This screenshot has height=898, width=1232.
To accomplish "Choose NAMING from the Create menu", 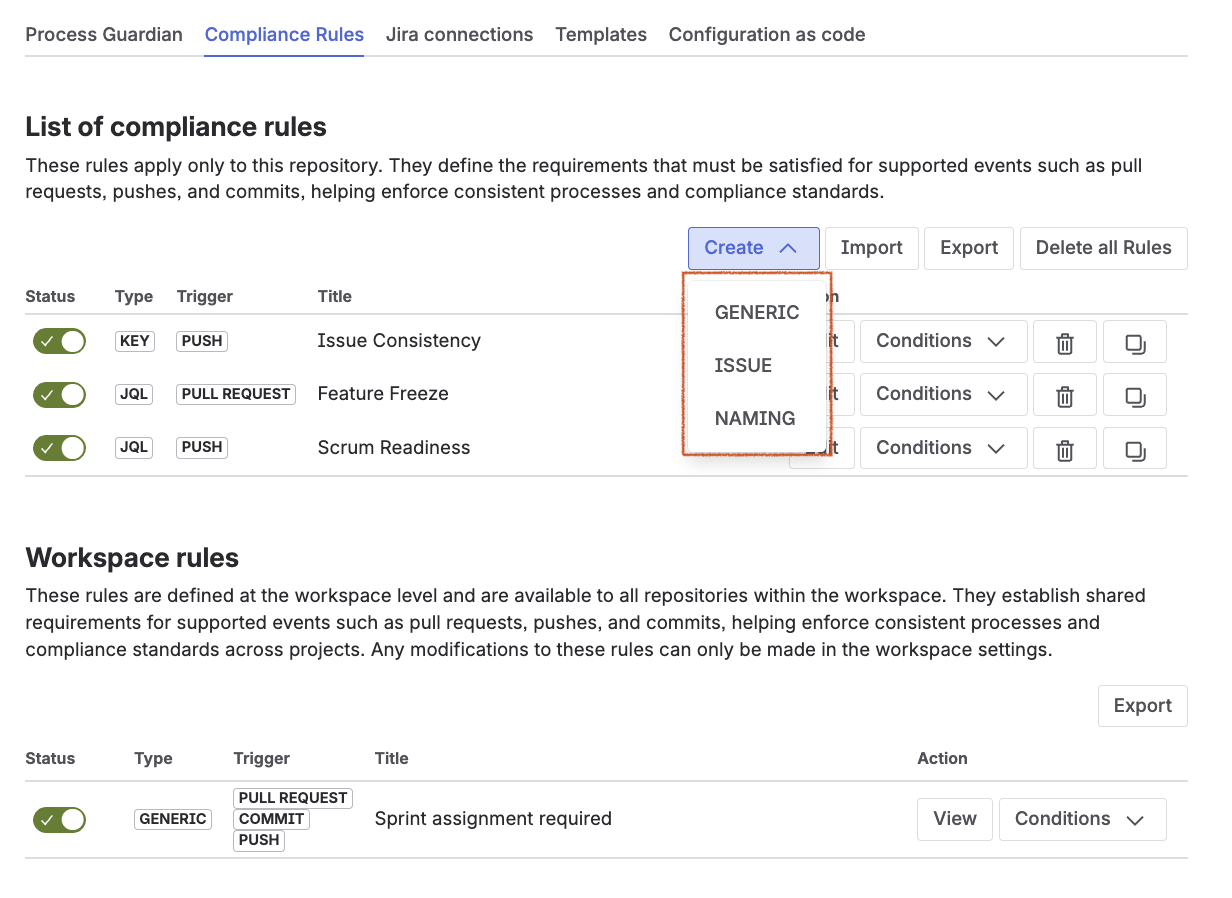I will coord(757,418).
